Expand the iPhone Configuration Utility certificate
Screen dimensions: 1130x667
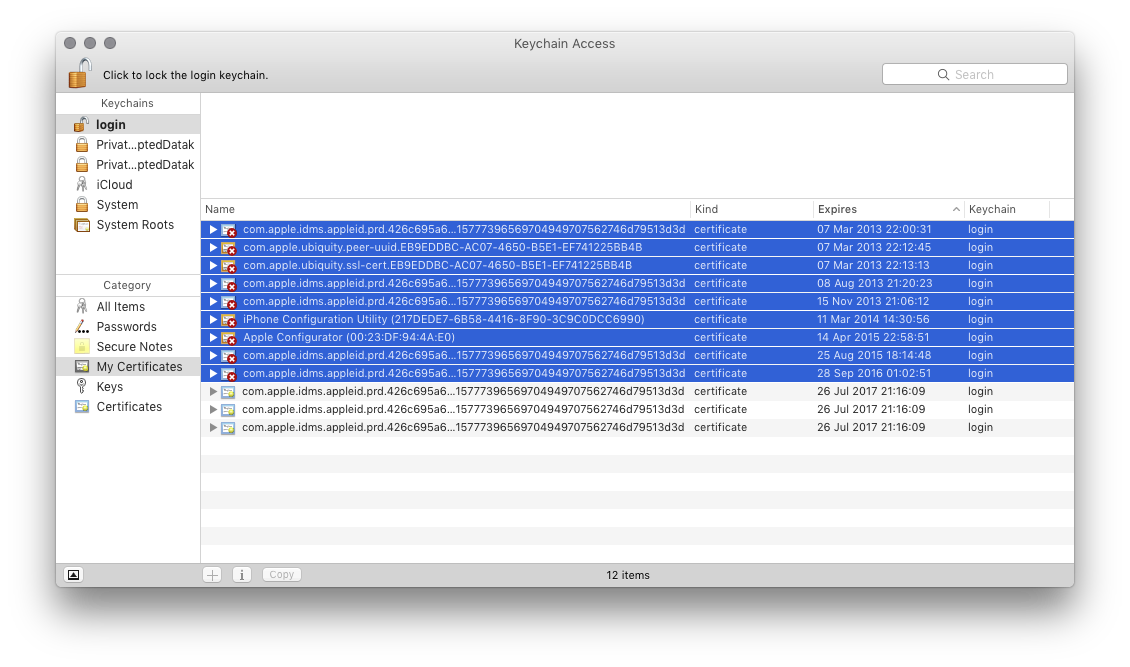click(x=213, y=319)
